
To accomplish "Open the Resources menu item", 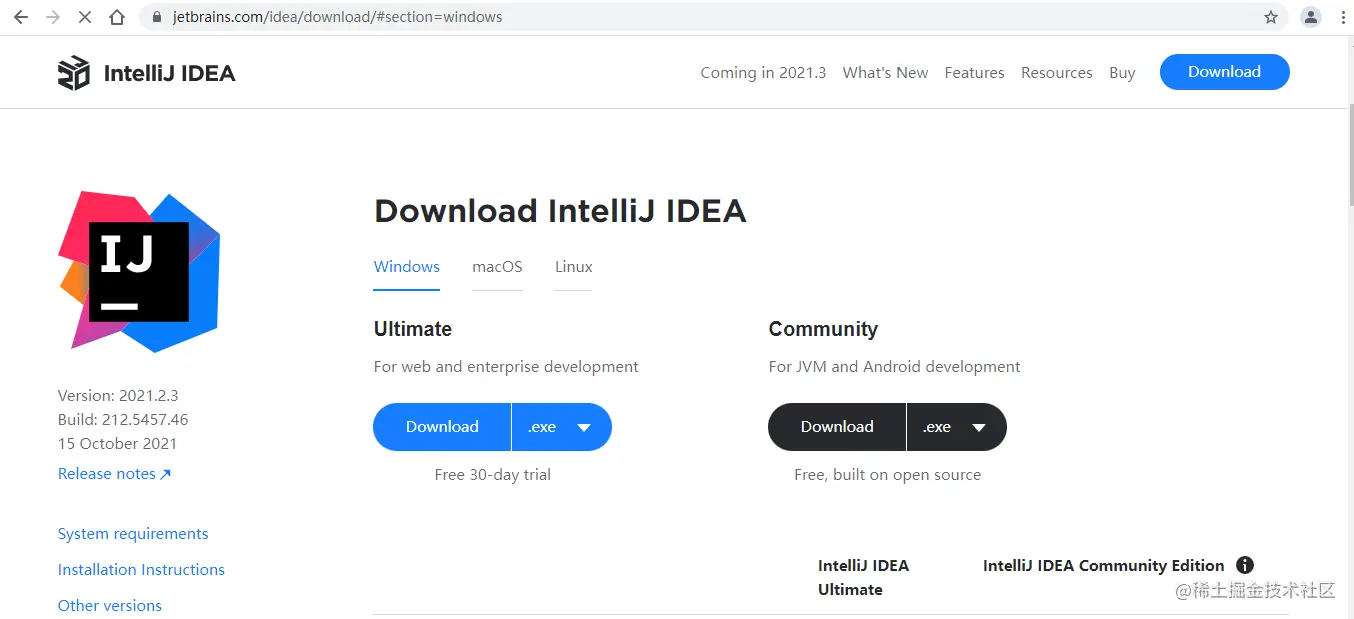I will [1056, 73].
